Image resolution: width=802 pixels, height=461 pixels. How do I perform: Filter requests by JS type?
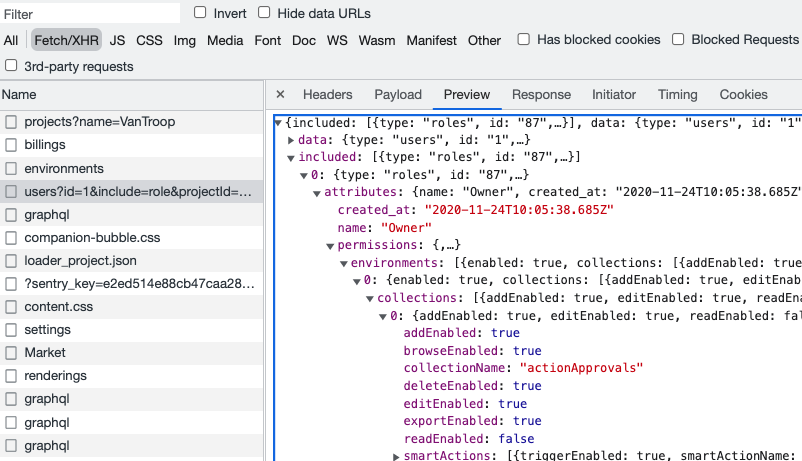click(x=117, y=41)
